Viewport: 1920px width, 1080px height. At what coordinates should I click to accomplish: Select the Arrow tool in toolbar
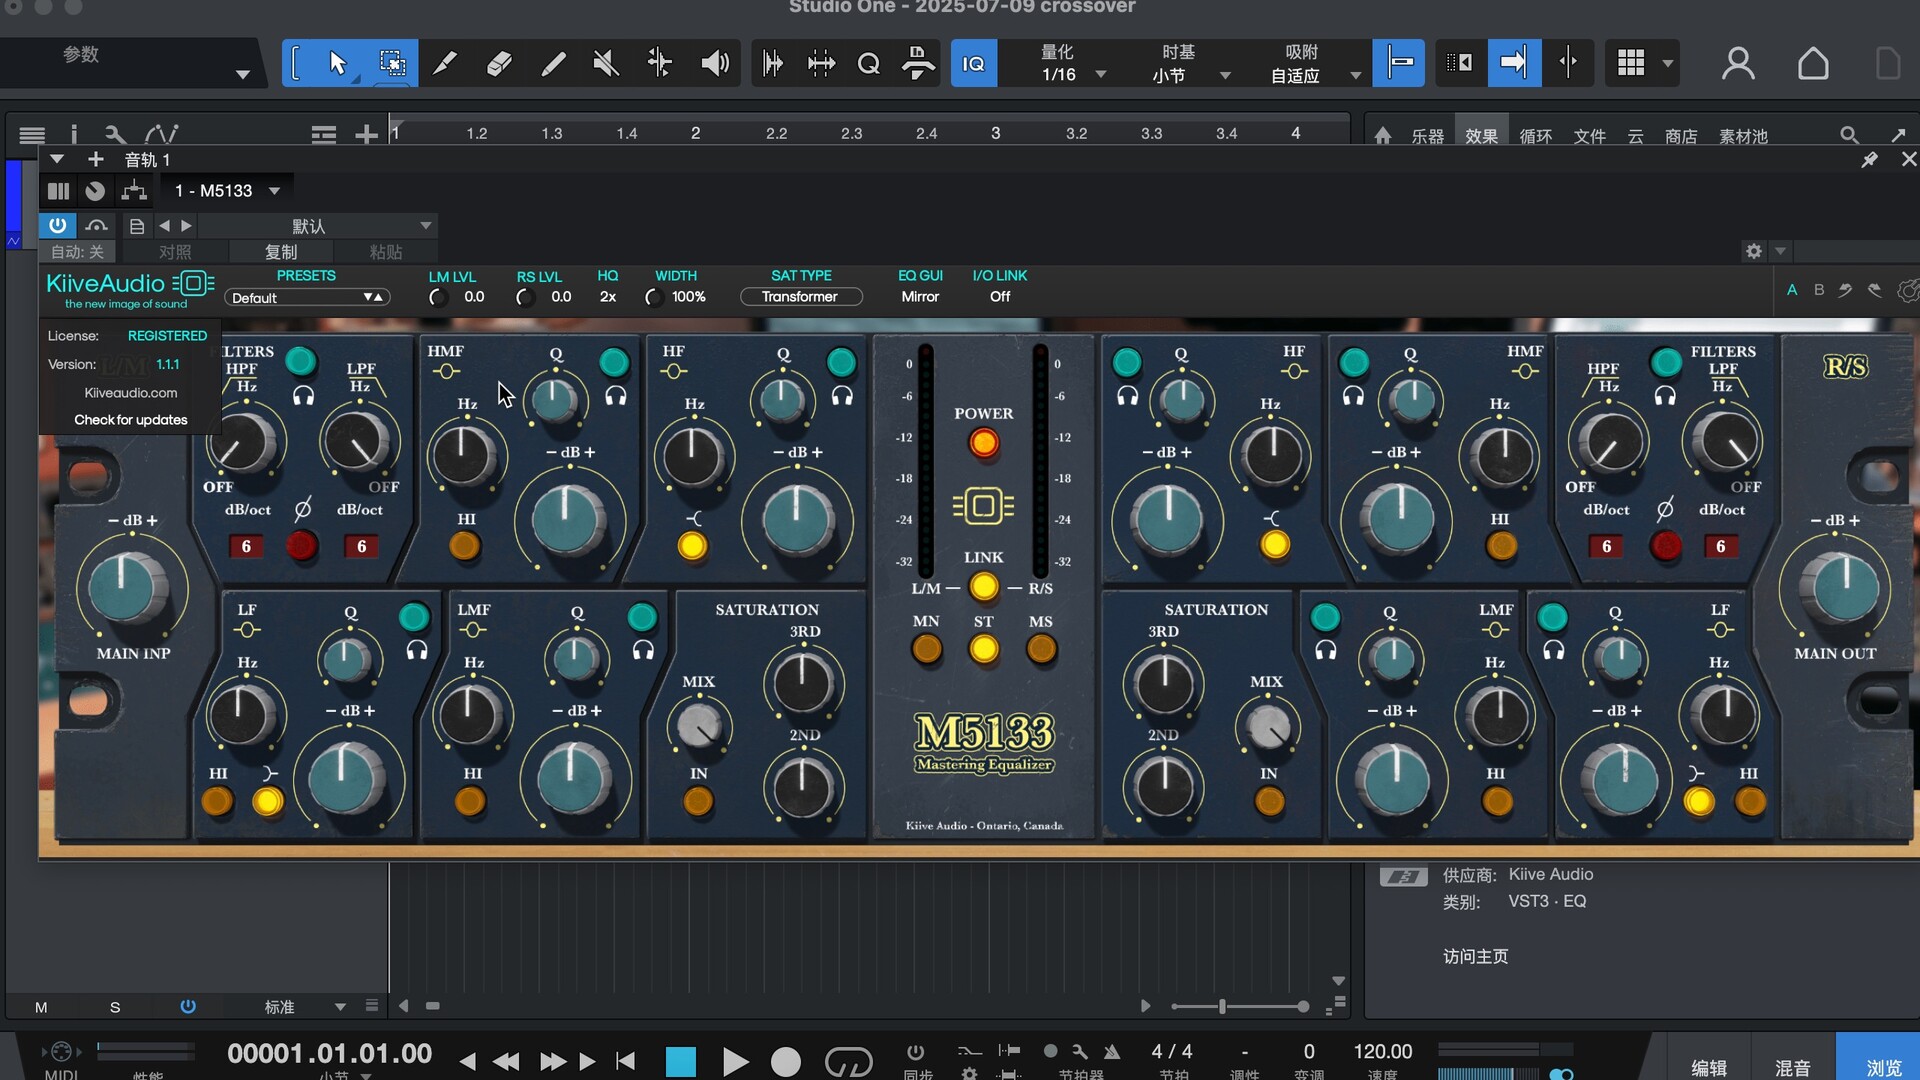tap(337, 64)
